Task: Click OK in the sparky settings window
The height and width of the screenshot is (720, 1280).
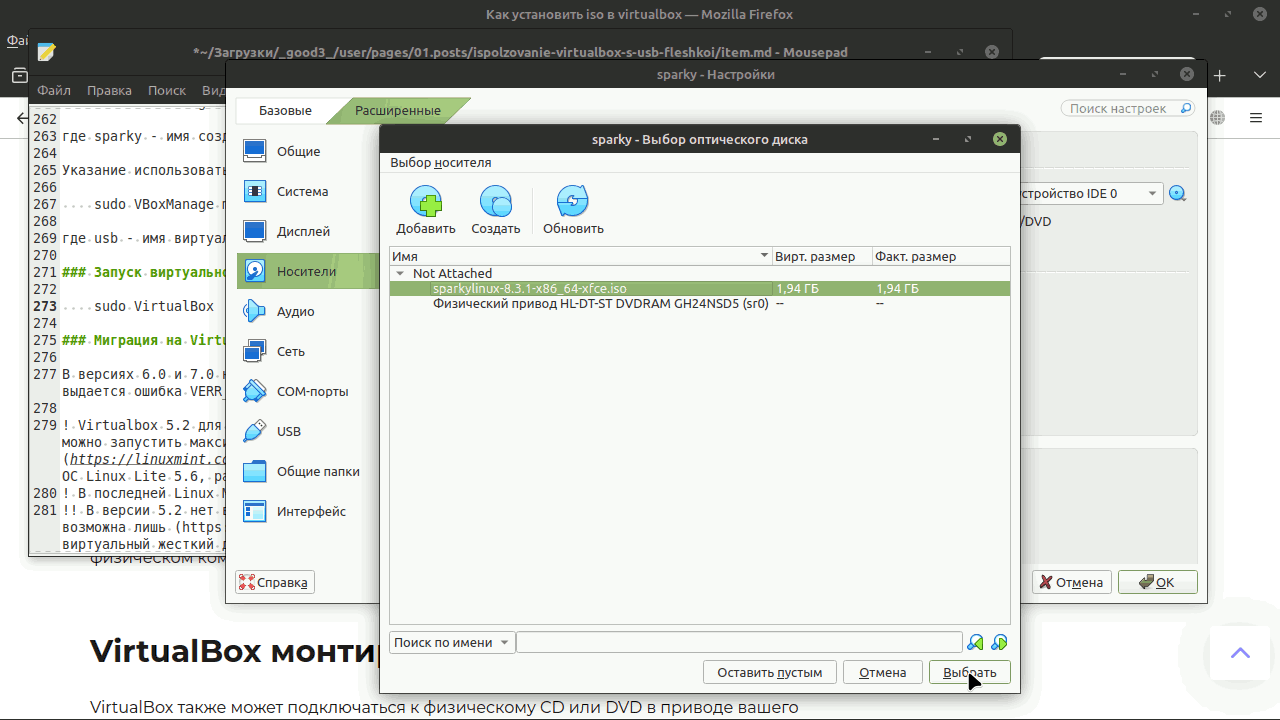Action: (x=1157, y=582)
